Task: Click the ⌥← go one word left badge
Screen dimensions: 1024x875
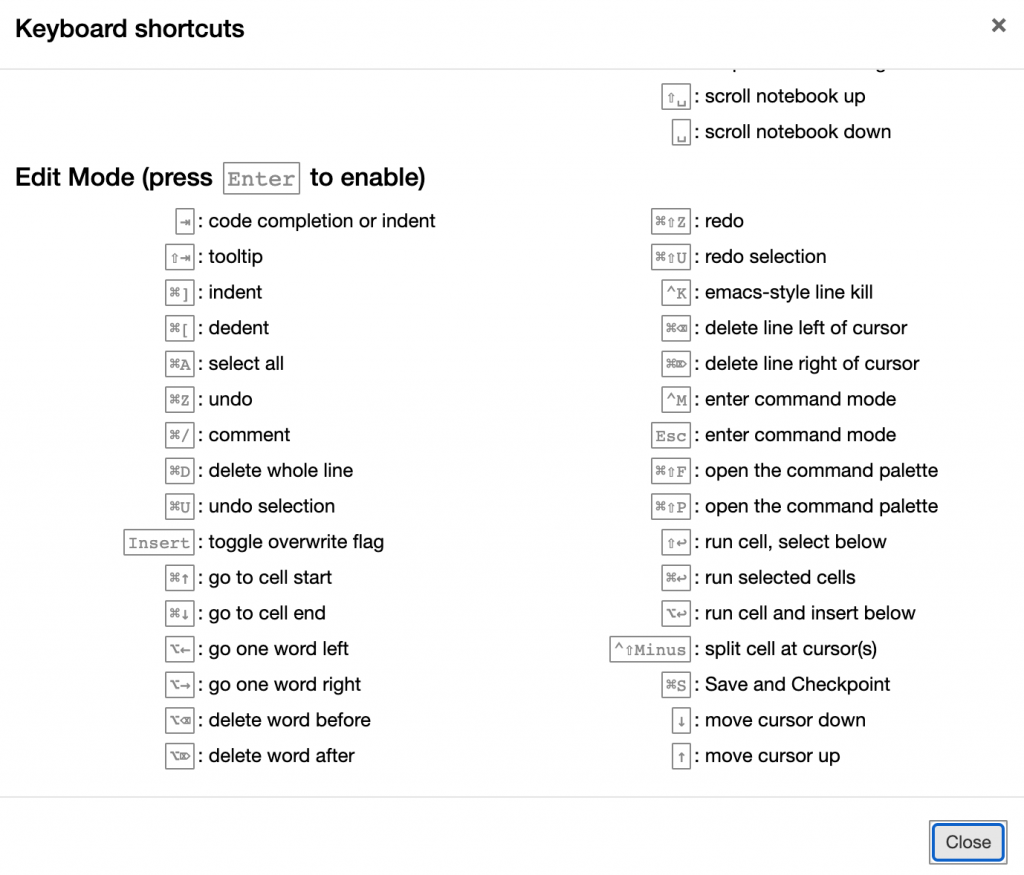Action: coord(180,649)
